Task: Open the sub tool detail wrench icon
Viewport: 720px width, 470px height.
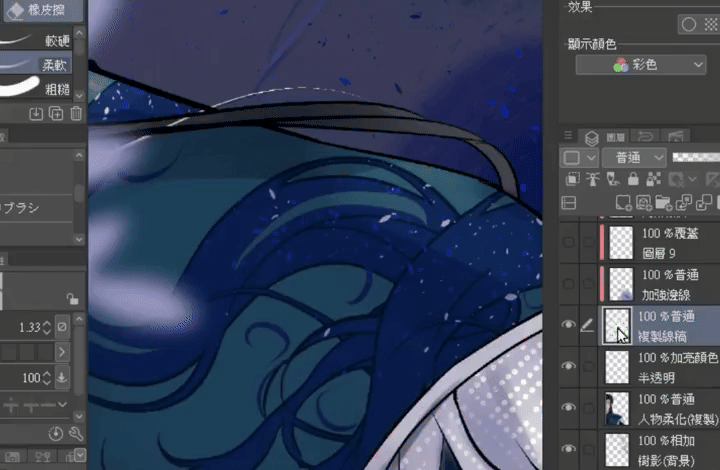Action: [x=76, y=434]
